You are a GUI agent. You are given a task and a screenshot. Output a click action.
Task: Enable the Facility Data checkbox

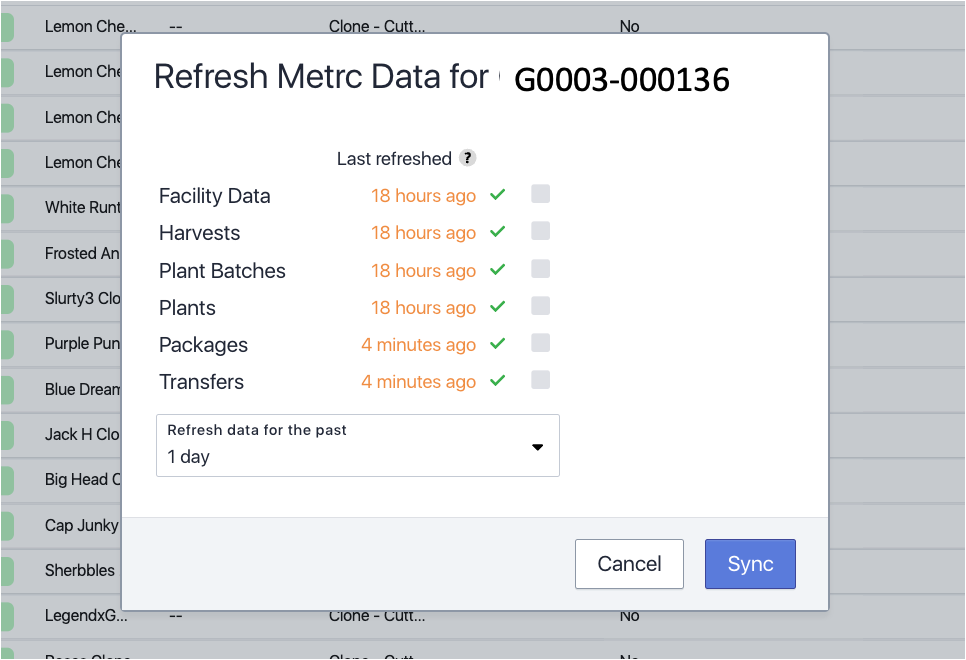pos(541,194)
